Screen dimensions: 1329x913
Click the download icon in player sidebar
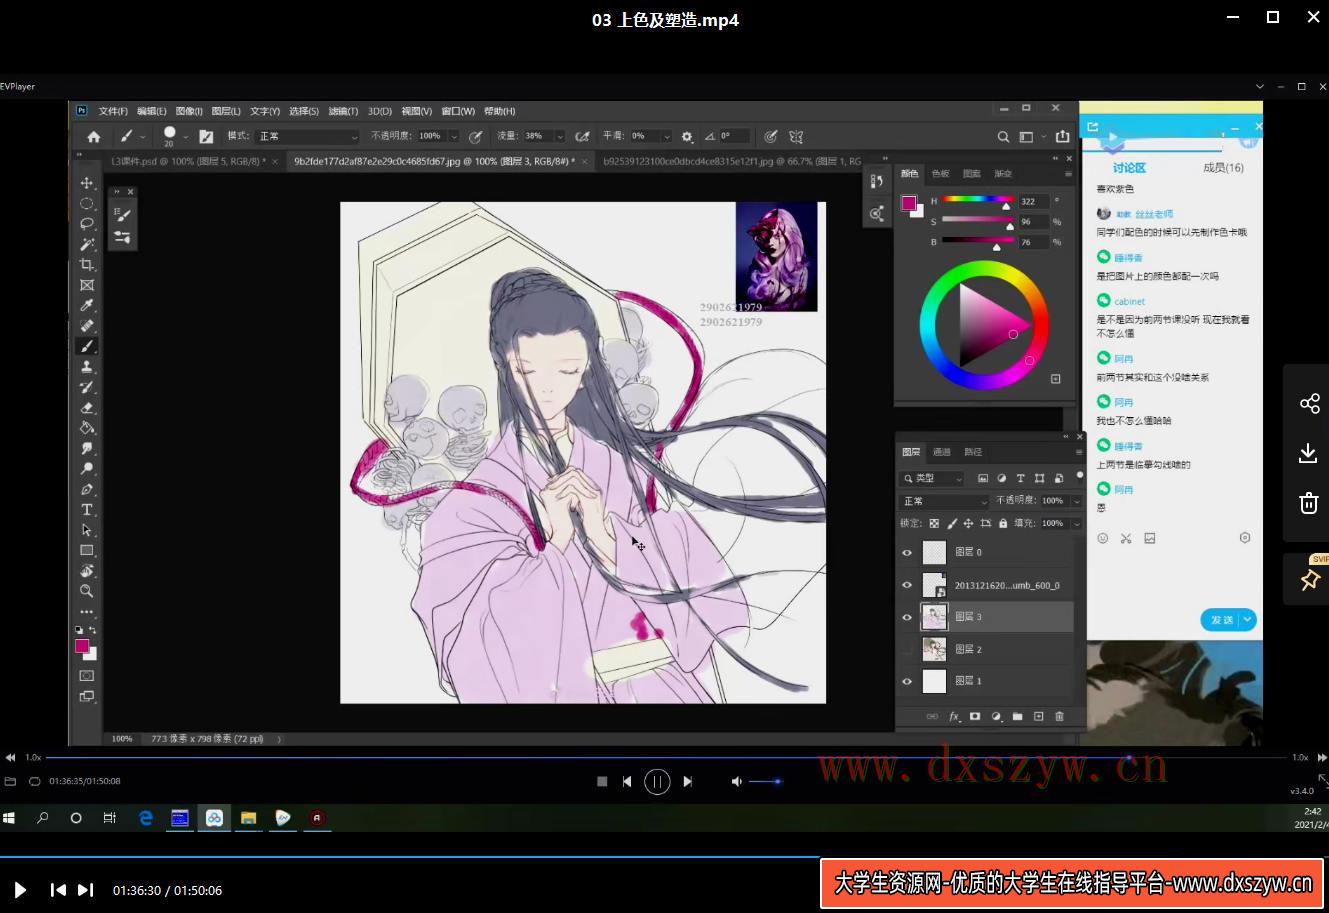[x=1308, y=453]
